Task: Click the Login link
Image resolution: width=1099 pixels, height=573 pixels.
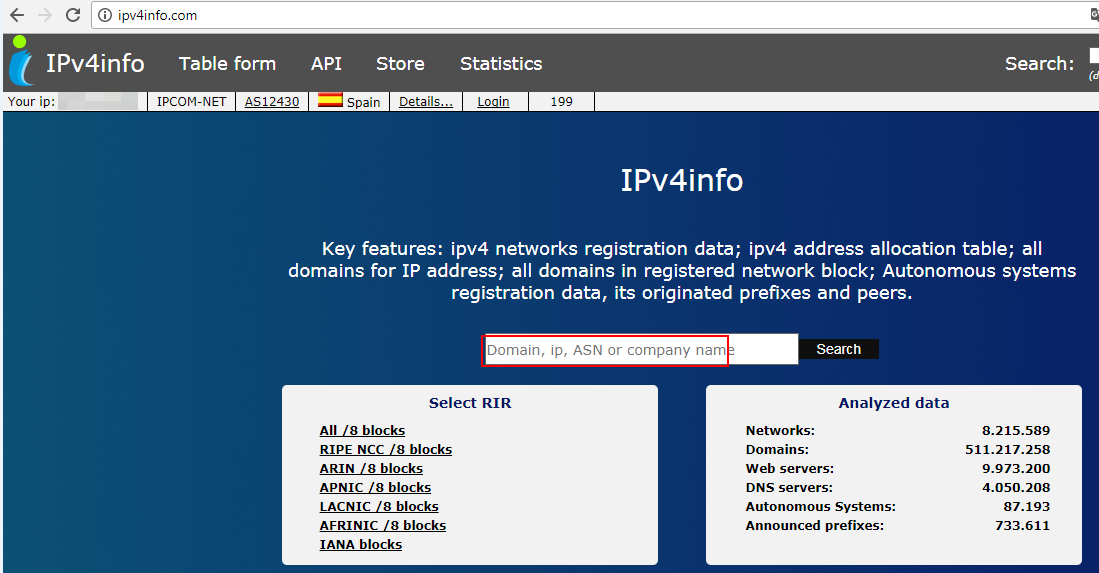Action: (493, 102)
